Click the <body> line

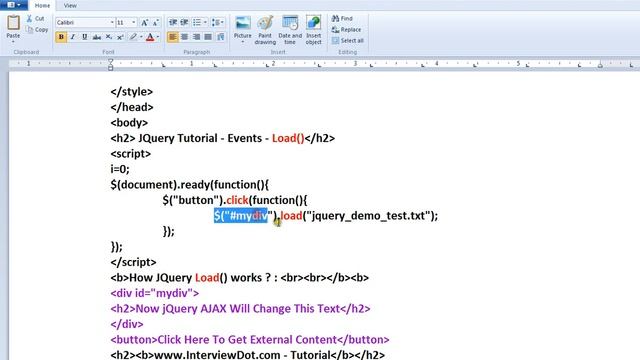[129, 122]
